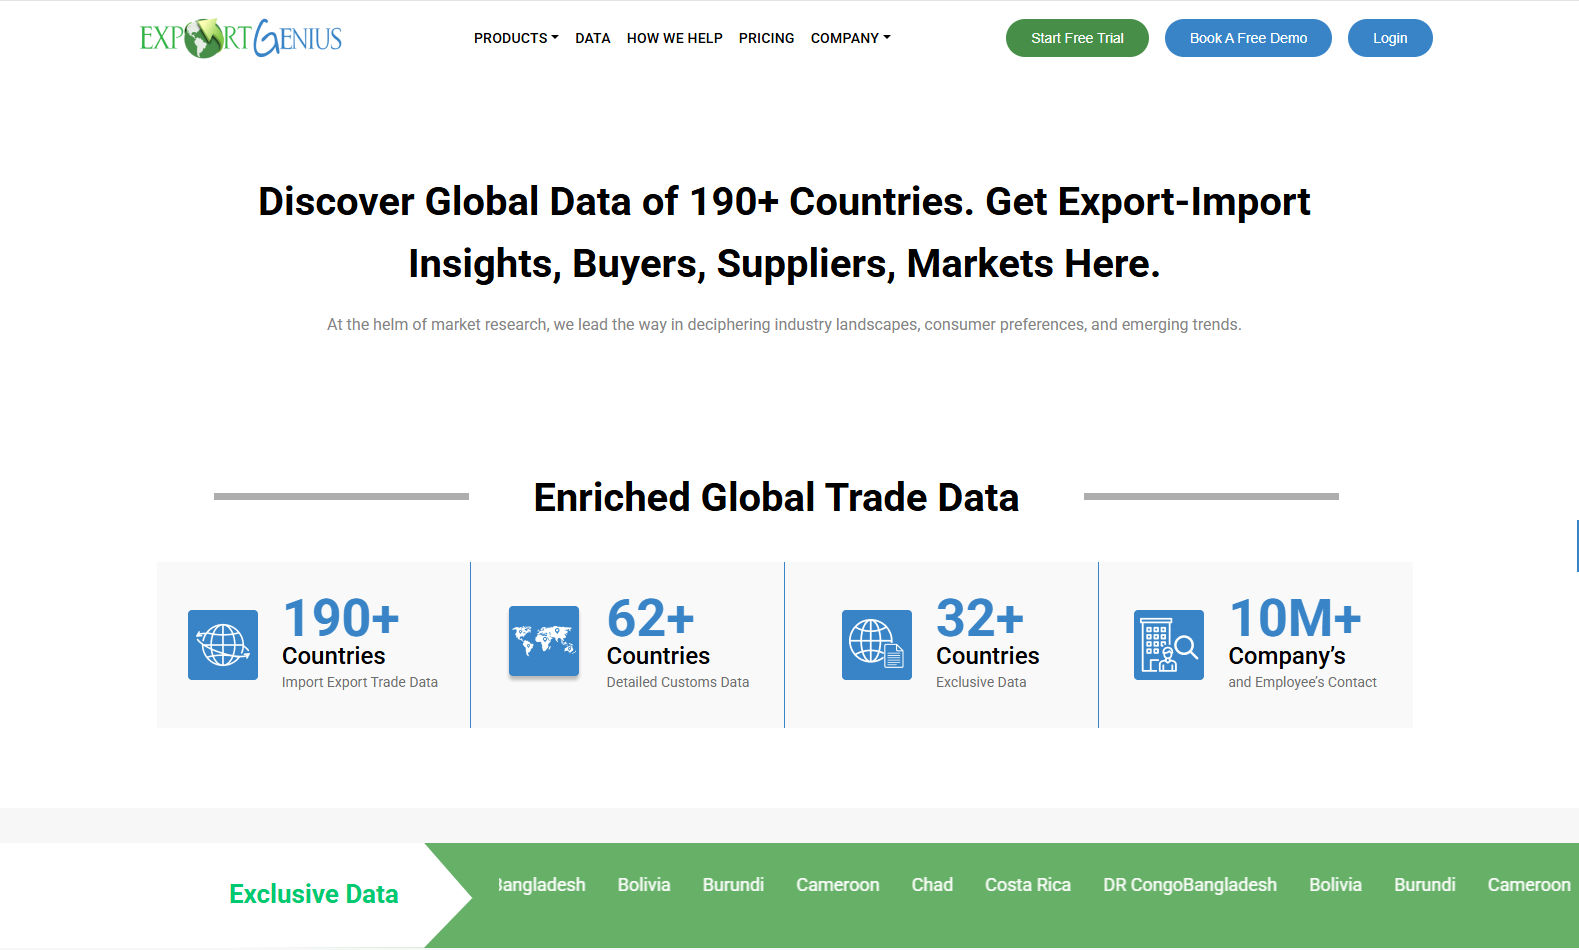Click the first Cameroon link in the ticker
Viewport: 1579px width, 950px height.
837,885
